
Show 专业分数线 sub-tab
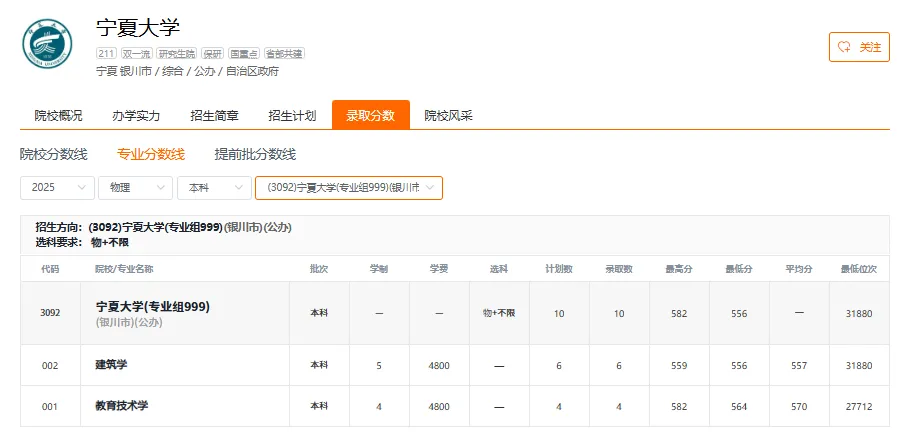[151, 154]
